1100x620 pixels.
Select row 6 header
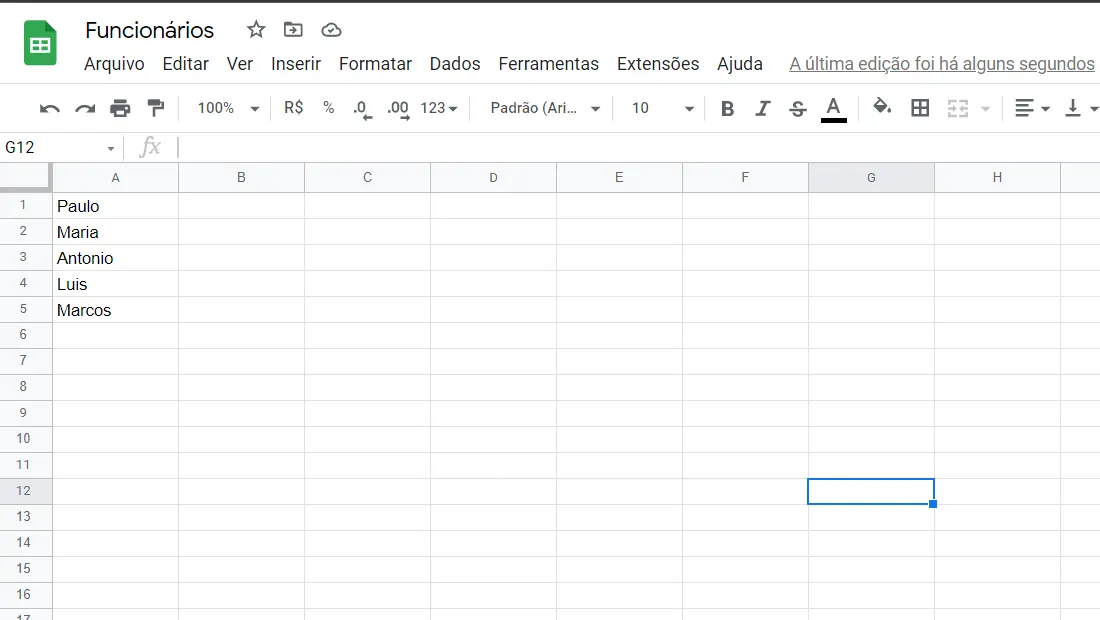pos(26,335)
